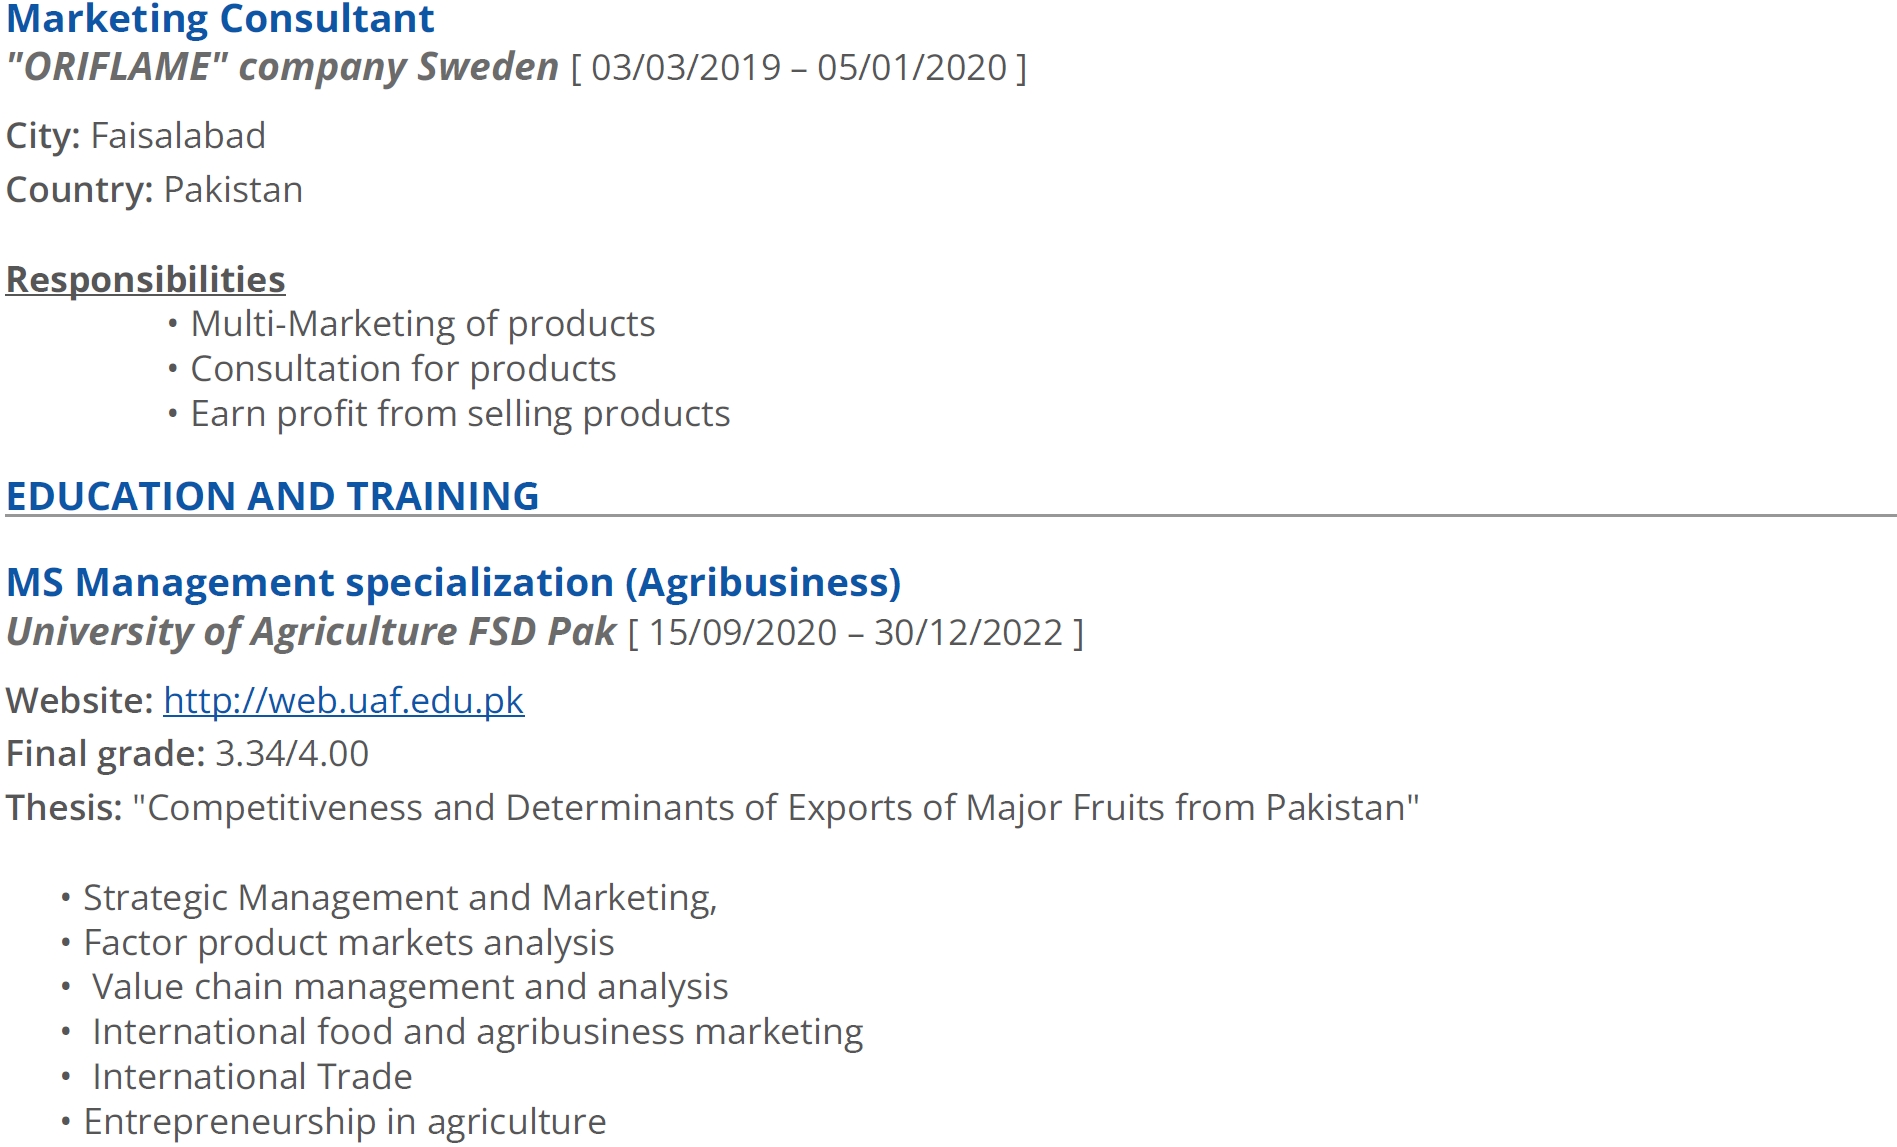The height and width of the screenshot is (1147, 1897).
Task: Open the web.uaf.edu.pk website link
Action: point(343,701)
